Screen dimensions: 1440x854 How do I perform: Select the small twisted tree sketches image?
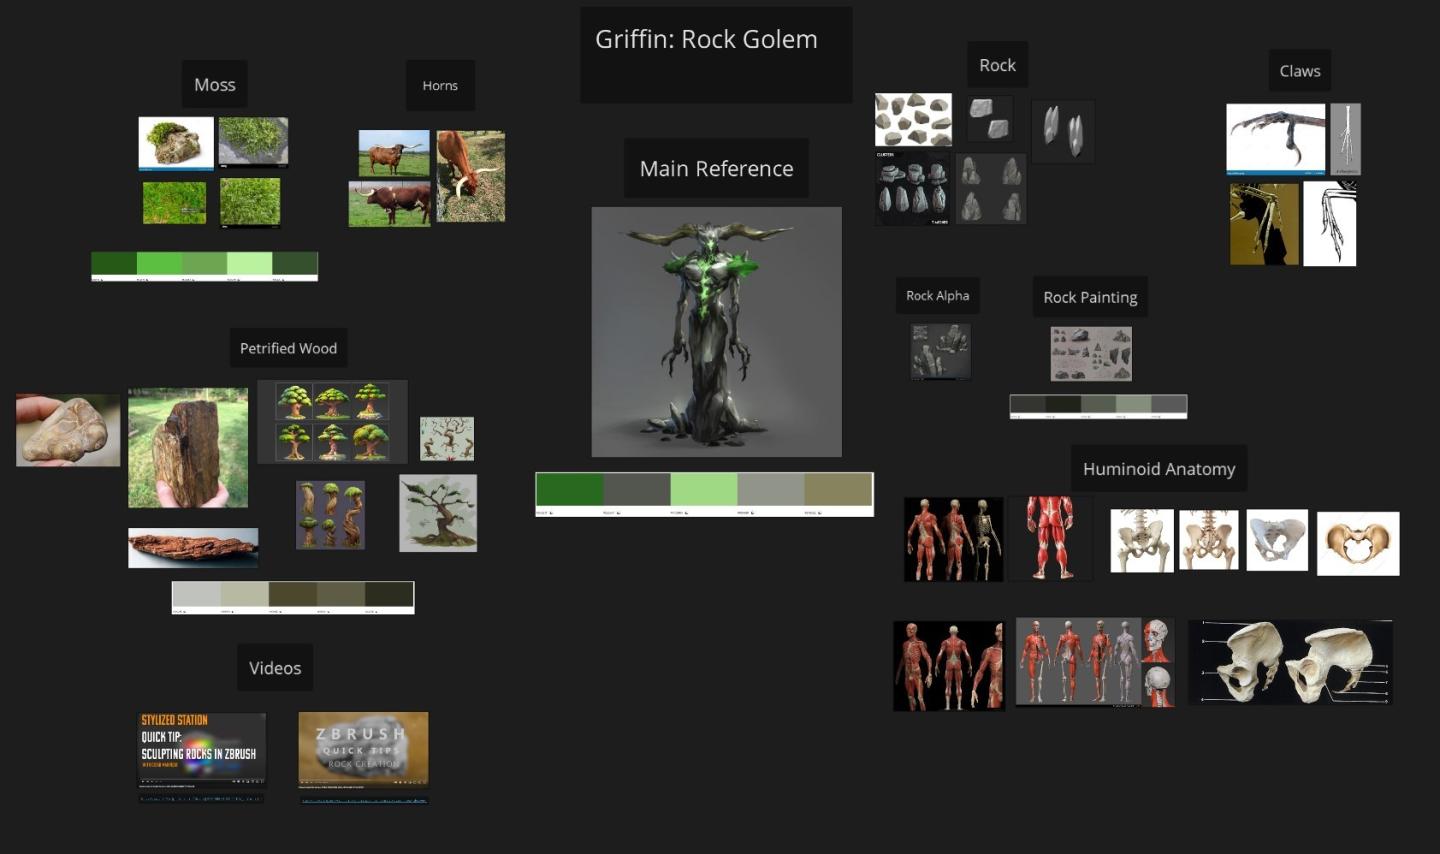tap(447, 438)
